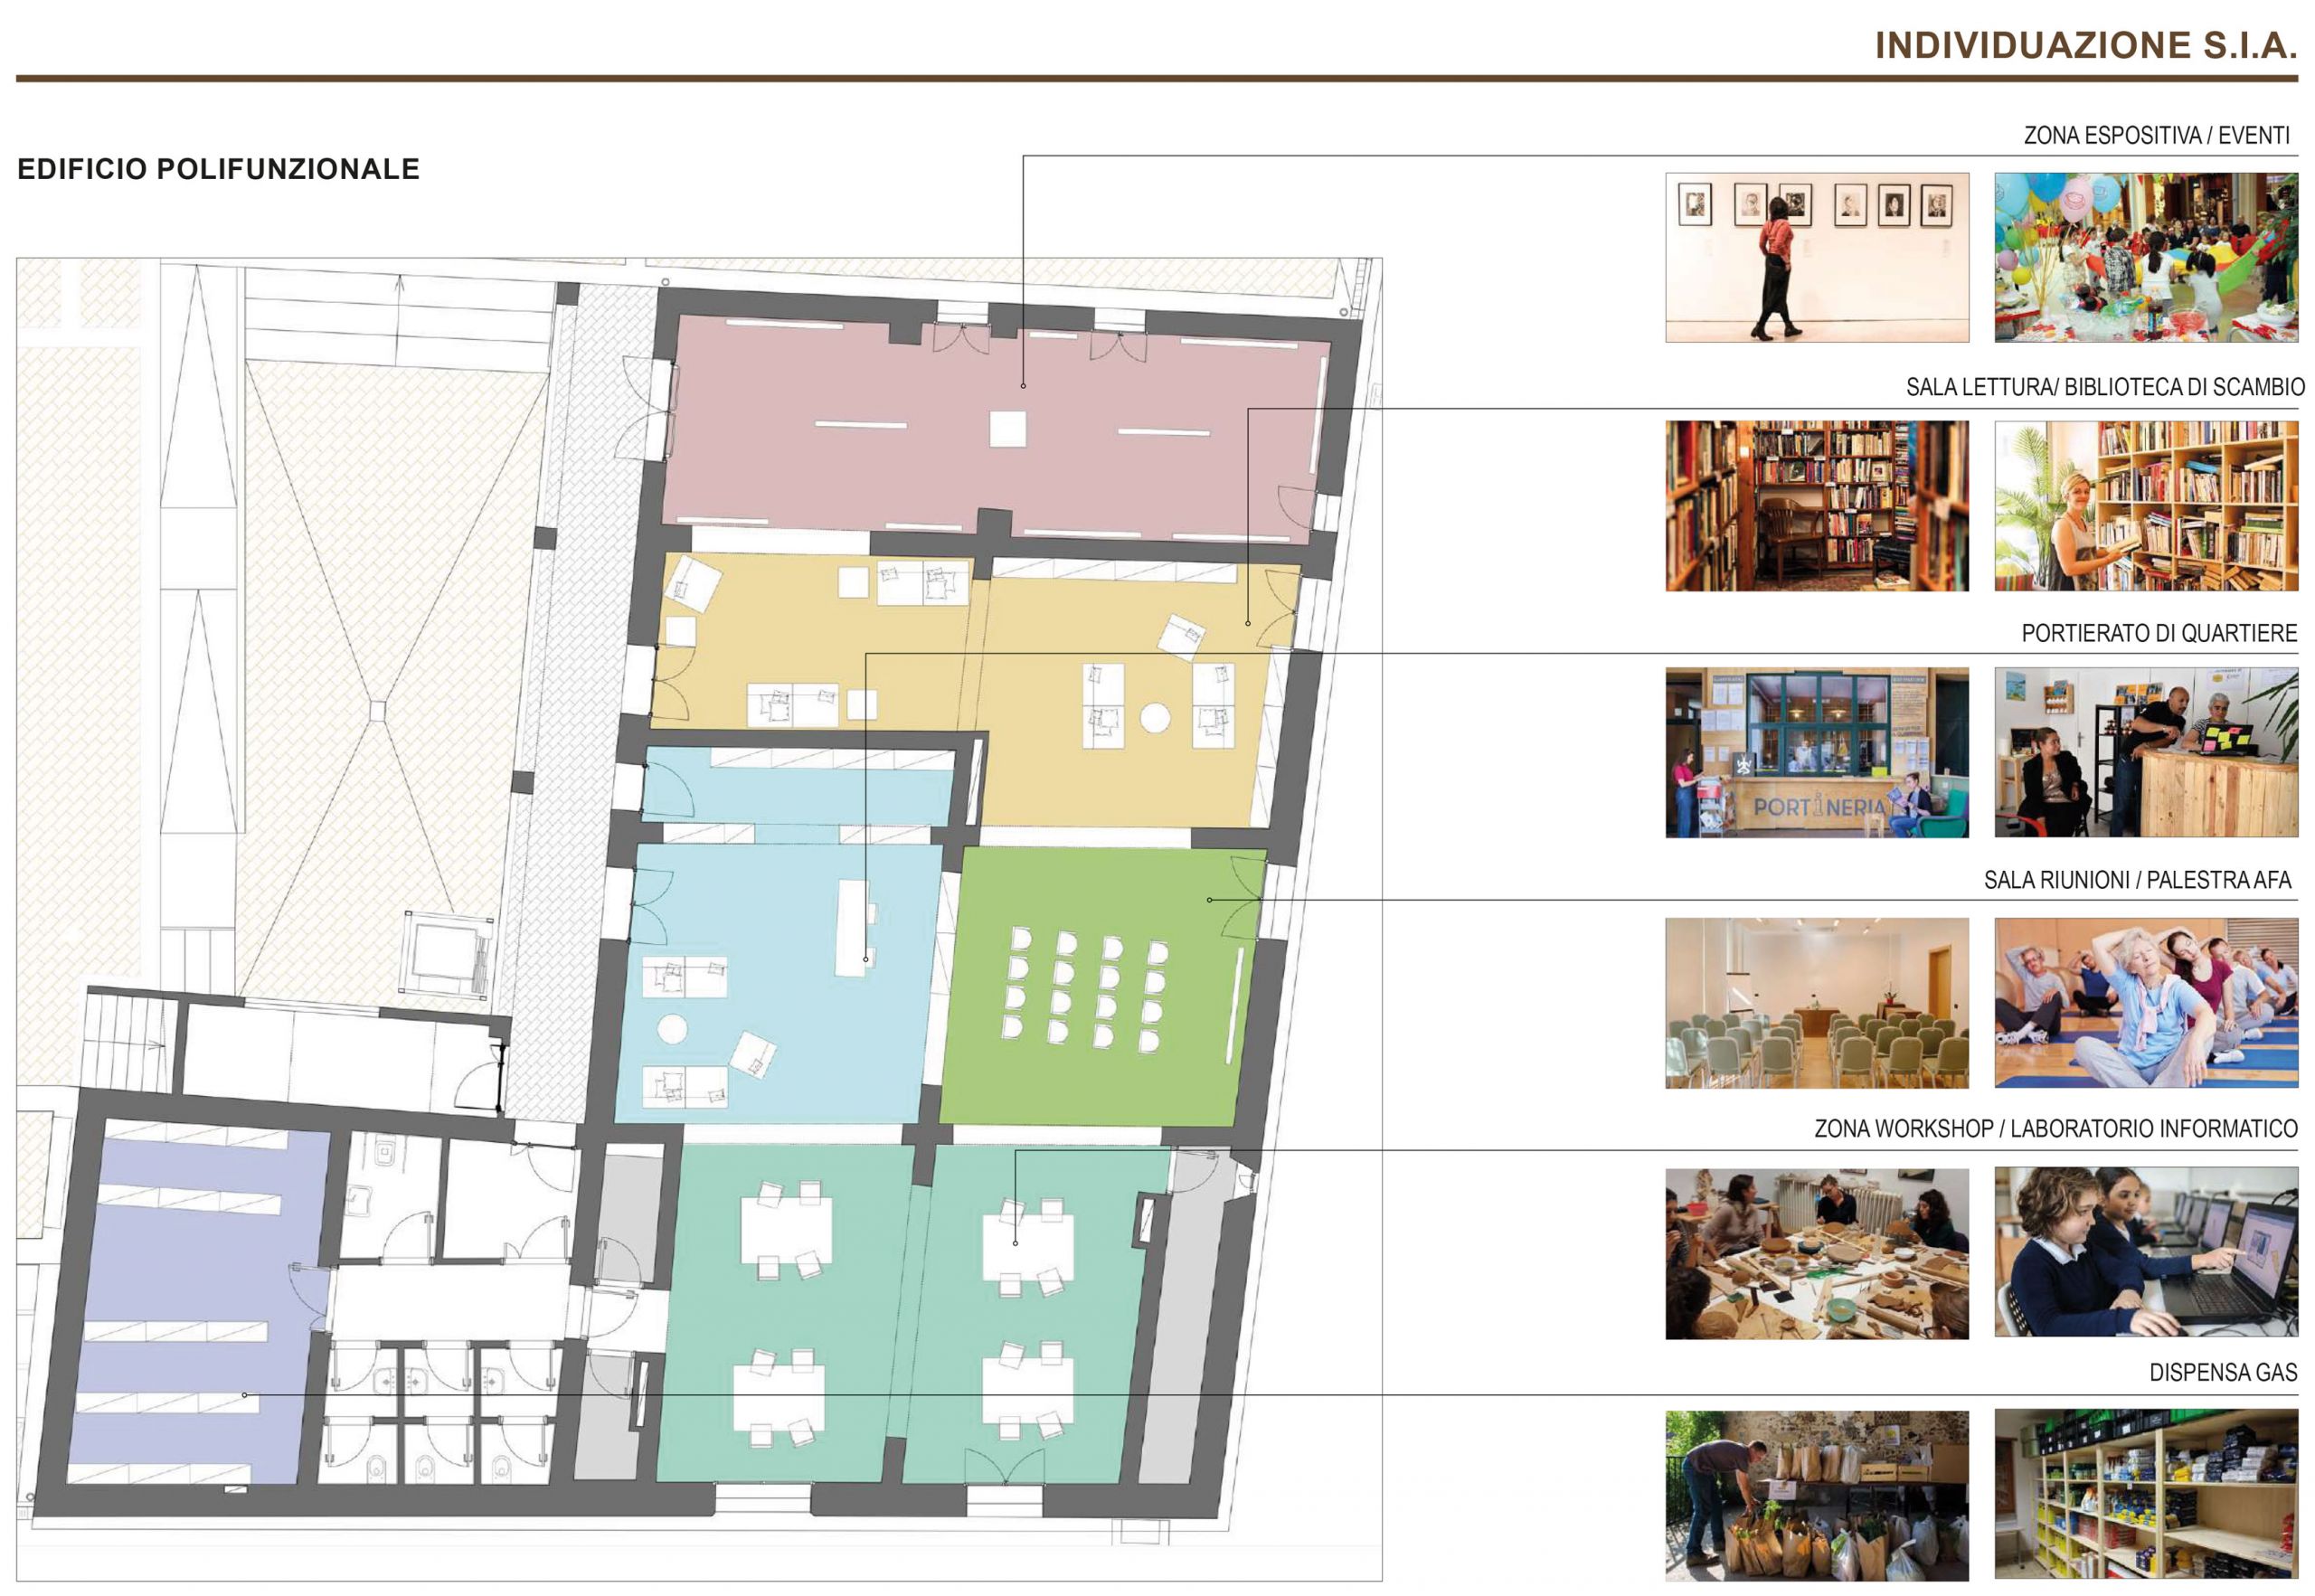Click the reception counter in blue room
2315x1596 pixels.
point(853,928)
